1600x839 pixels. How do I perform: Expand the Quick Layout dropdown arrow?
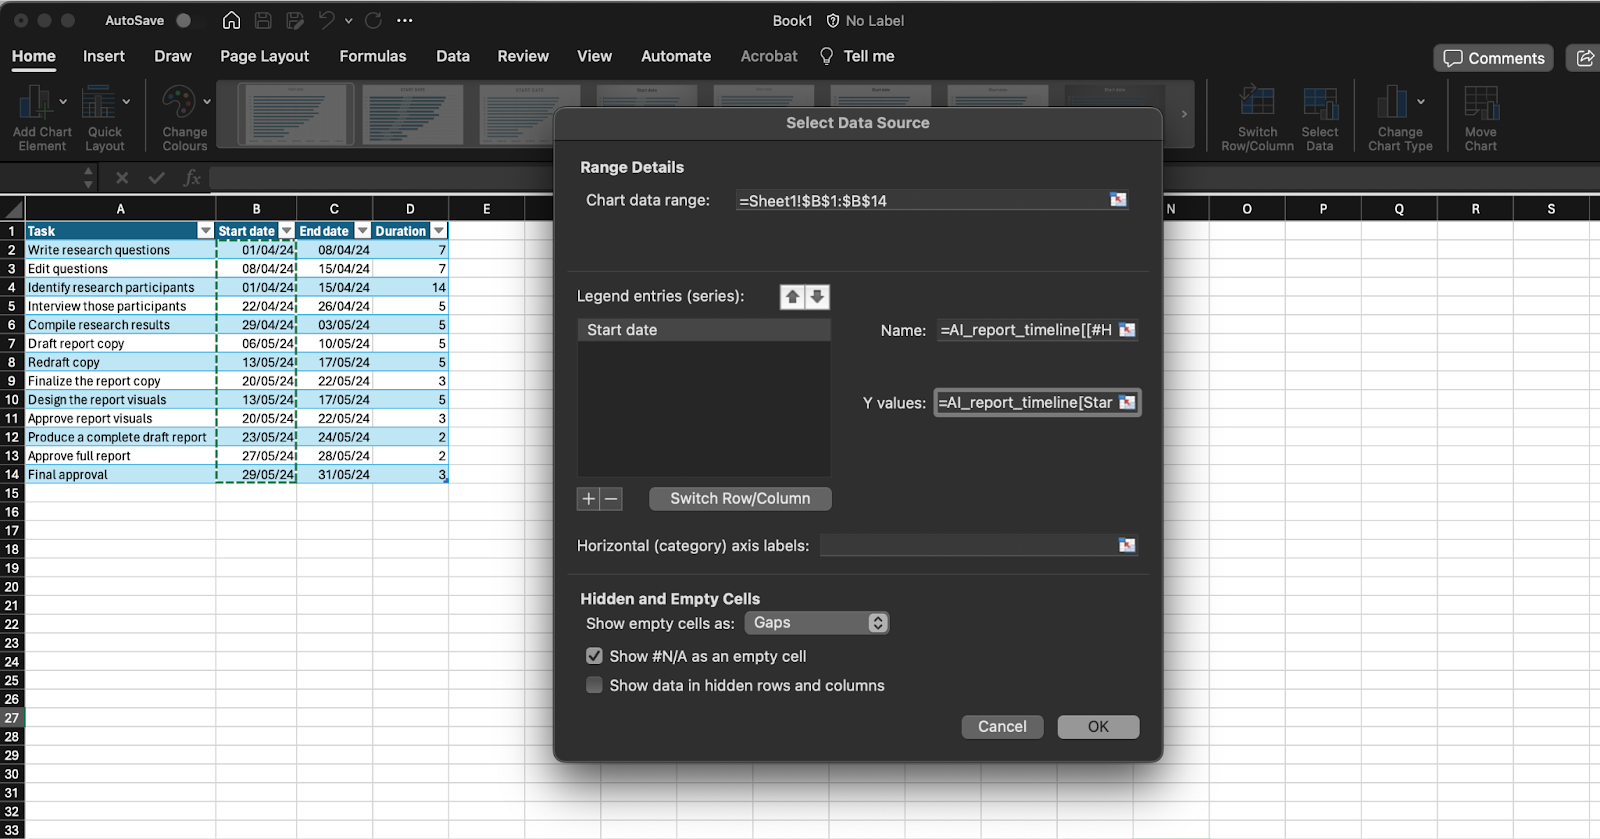pos(126,101)
